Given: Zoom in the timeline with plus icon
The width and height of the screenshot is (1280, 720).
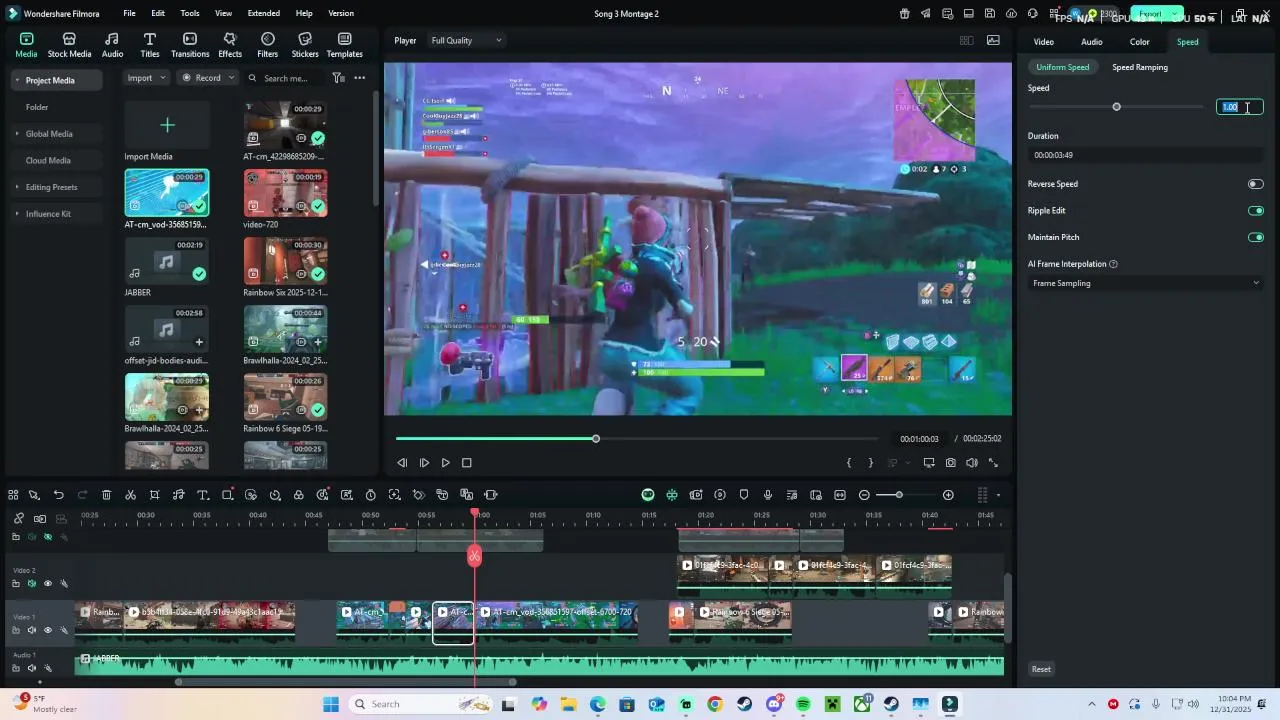Looking at the screenshot, I should [948, 495].
